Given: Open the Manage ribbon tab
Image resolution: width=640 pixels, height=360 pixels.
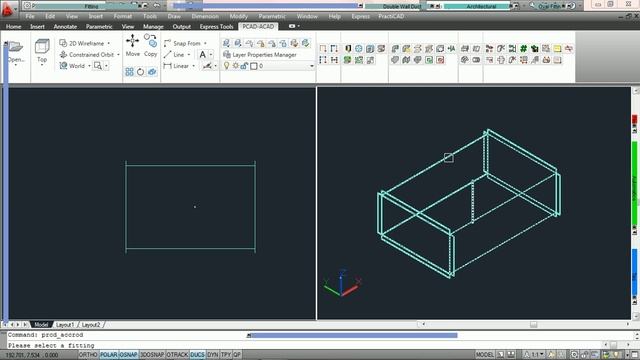Looking at the screenshot, I should coord(153,27).
